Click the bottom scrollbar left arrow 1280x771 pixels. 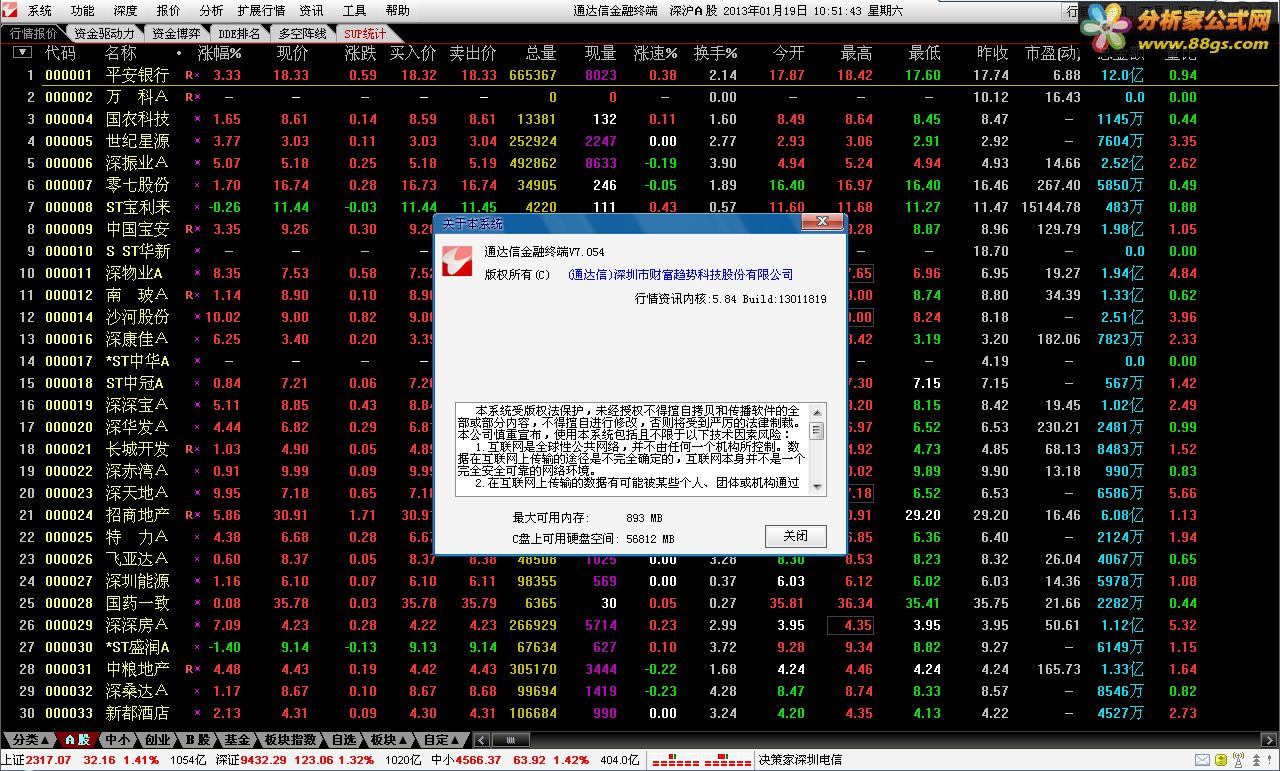pos(480,741)
